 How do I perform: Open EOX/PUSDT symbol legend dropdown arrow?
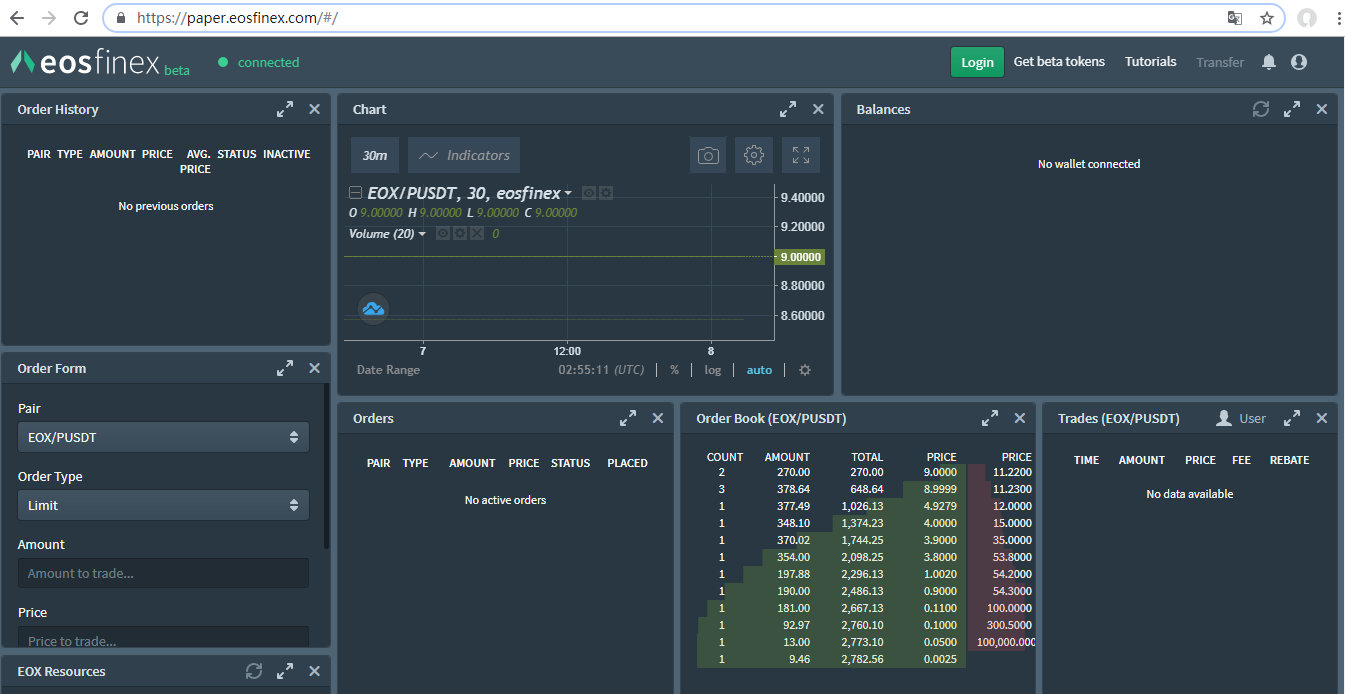click(x=568, y=194)
